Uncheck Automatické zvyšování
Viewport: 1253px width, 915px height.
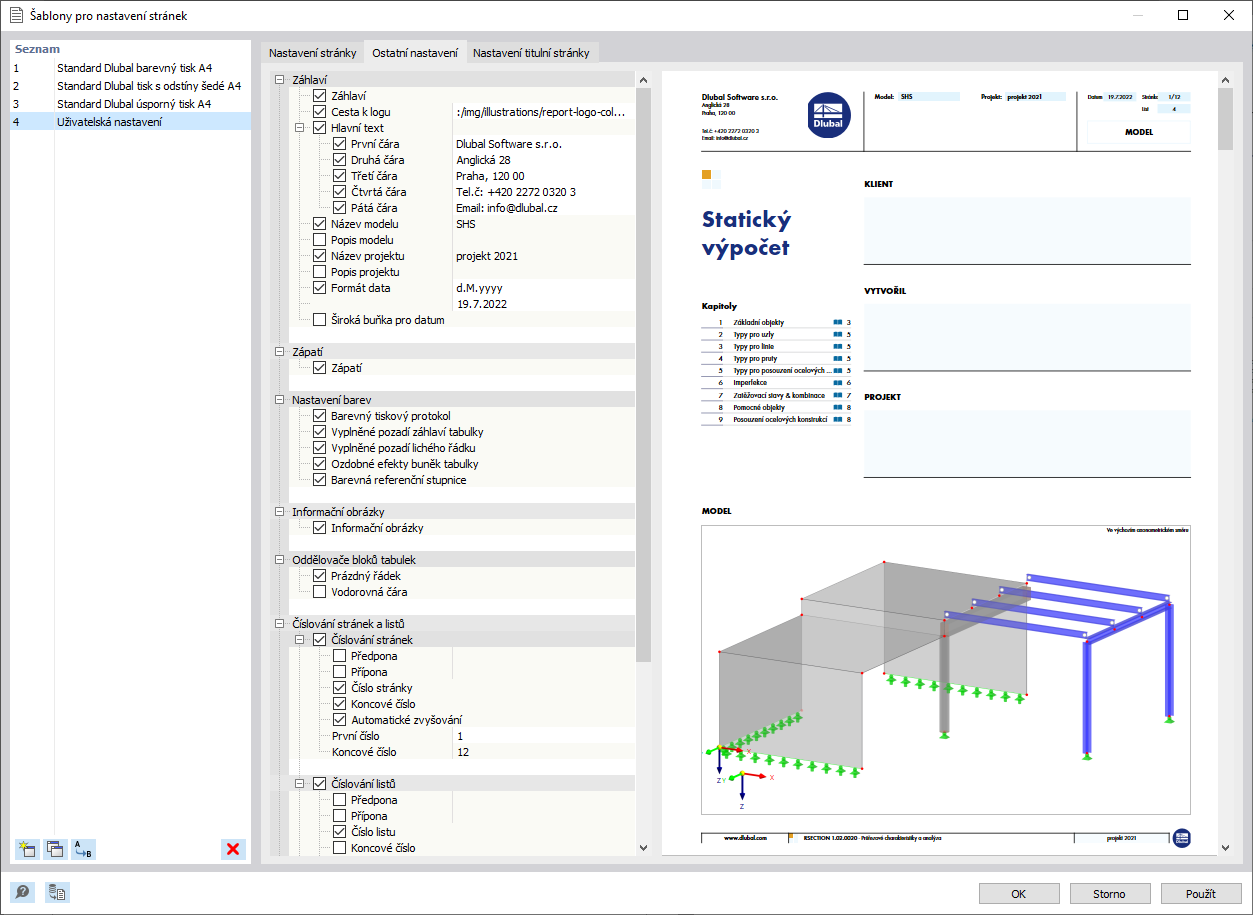pos(340,720)
